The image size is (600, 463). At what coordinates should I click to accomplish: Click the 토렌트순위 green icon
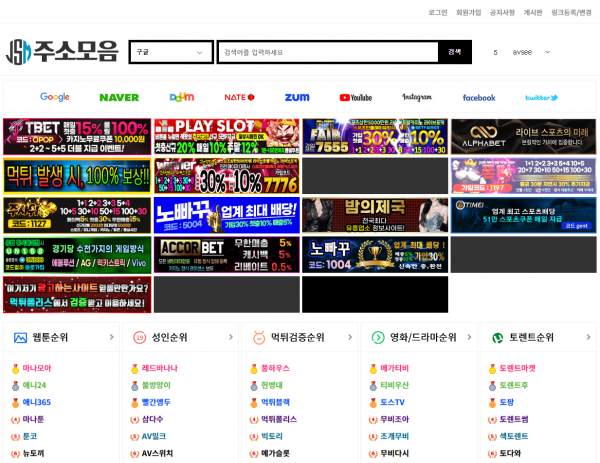[497, 338]
